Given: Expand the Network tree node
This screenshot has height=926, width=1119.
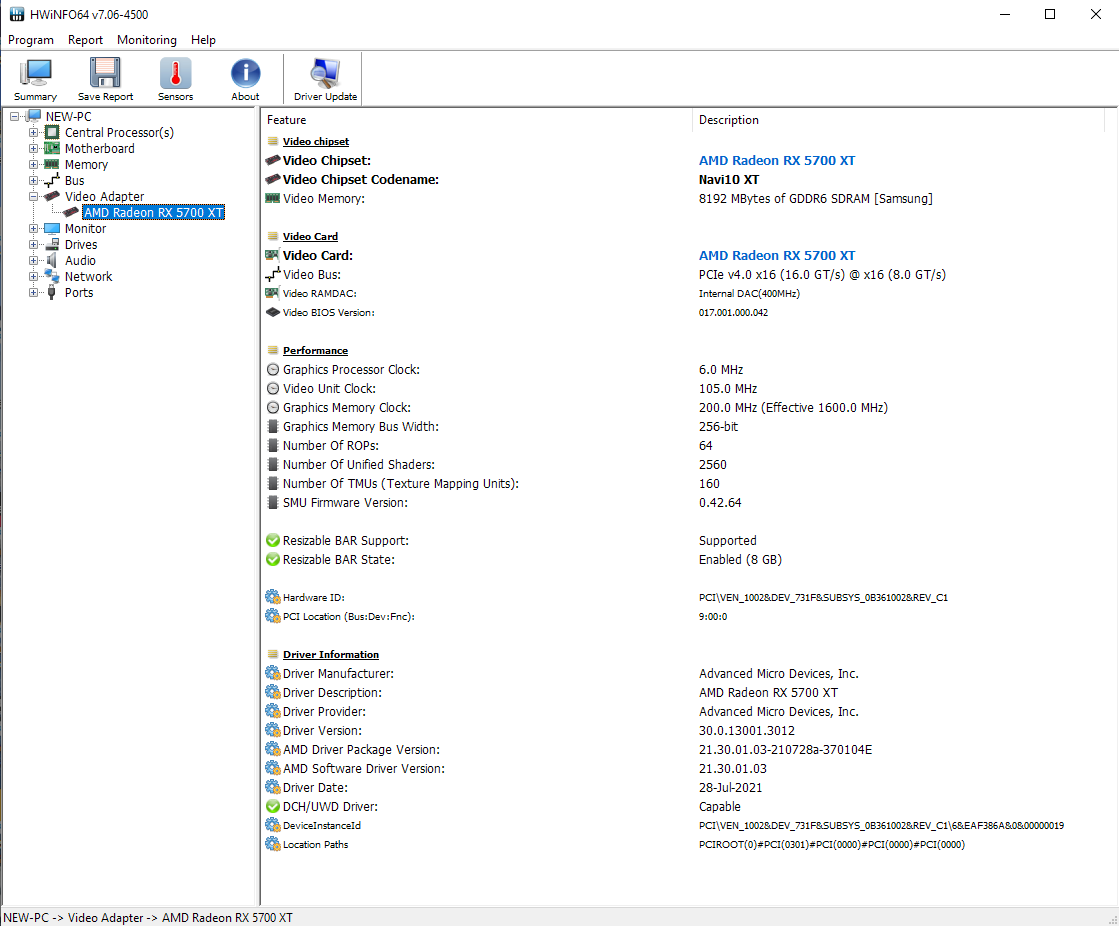Looking at the screenshot, I should [34, 276].
